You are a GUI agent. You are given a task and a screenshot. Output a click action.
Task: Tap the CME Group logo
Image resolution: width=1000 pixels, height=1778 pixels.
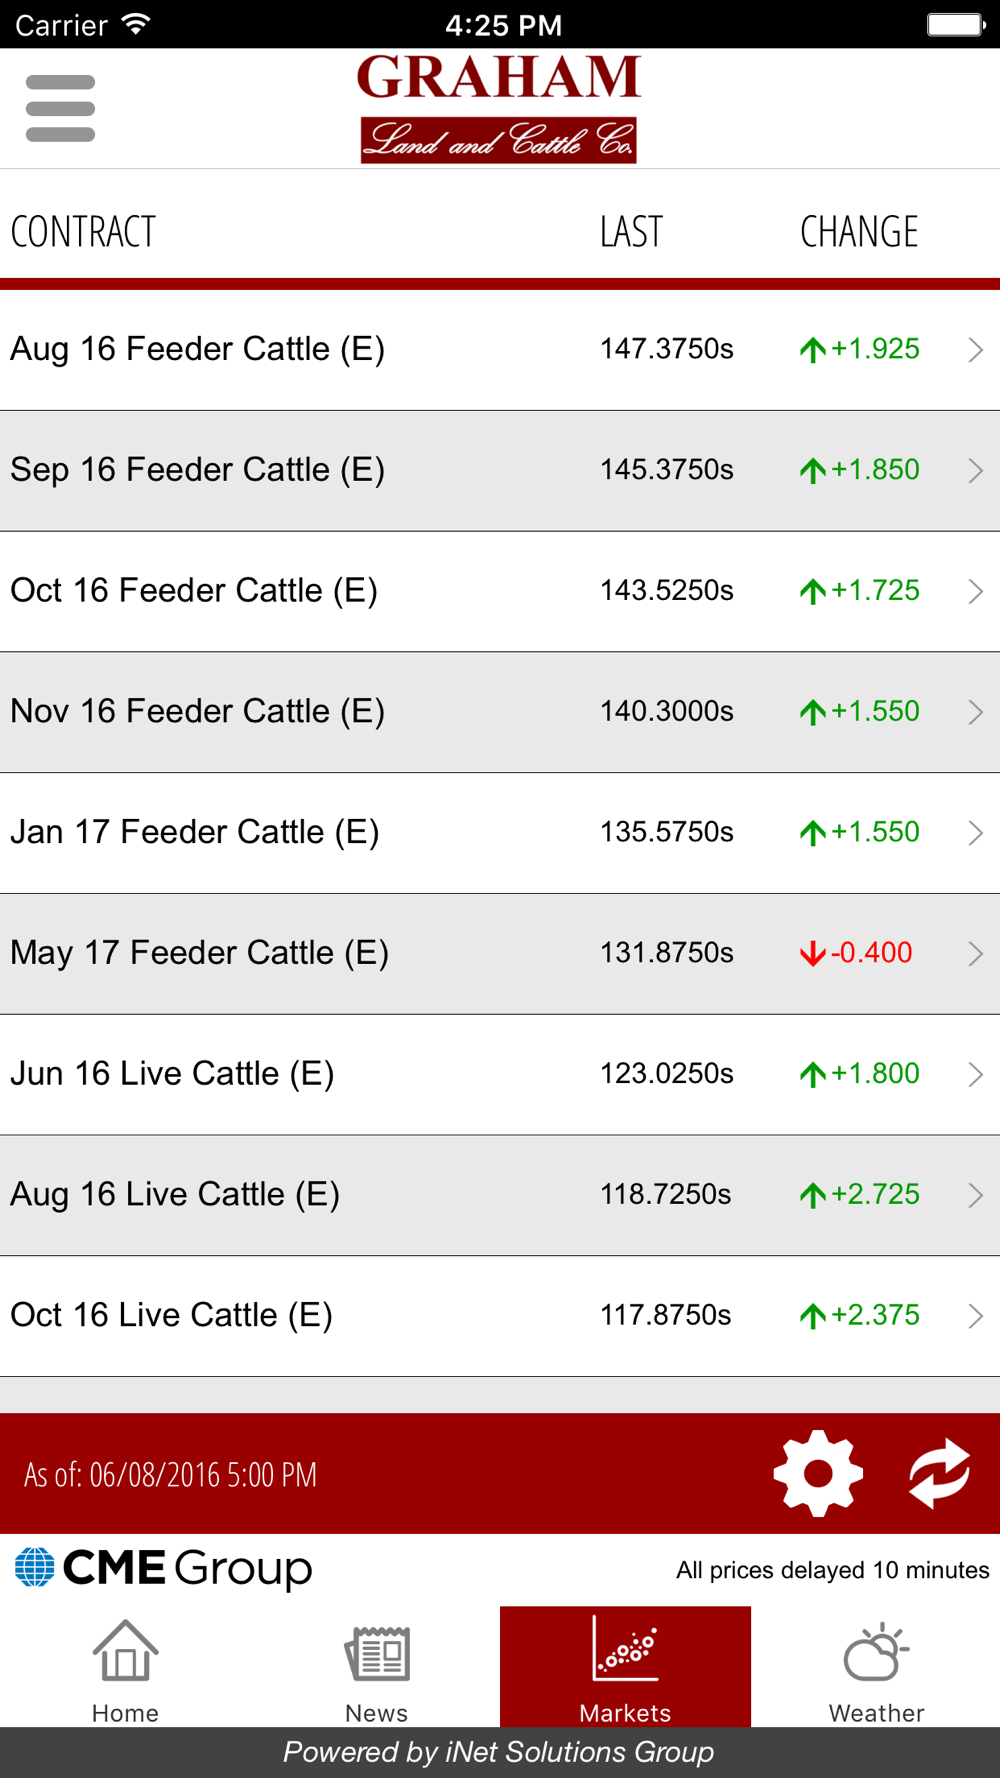coord(163,1568)
